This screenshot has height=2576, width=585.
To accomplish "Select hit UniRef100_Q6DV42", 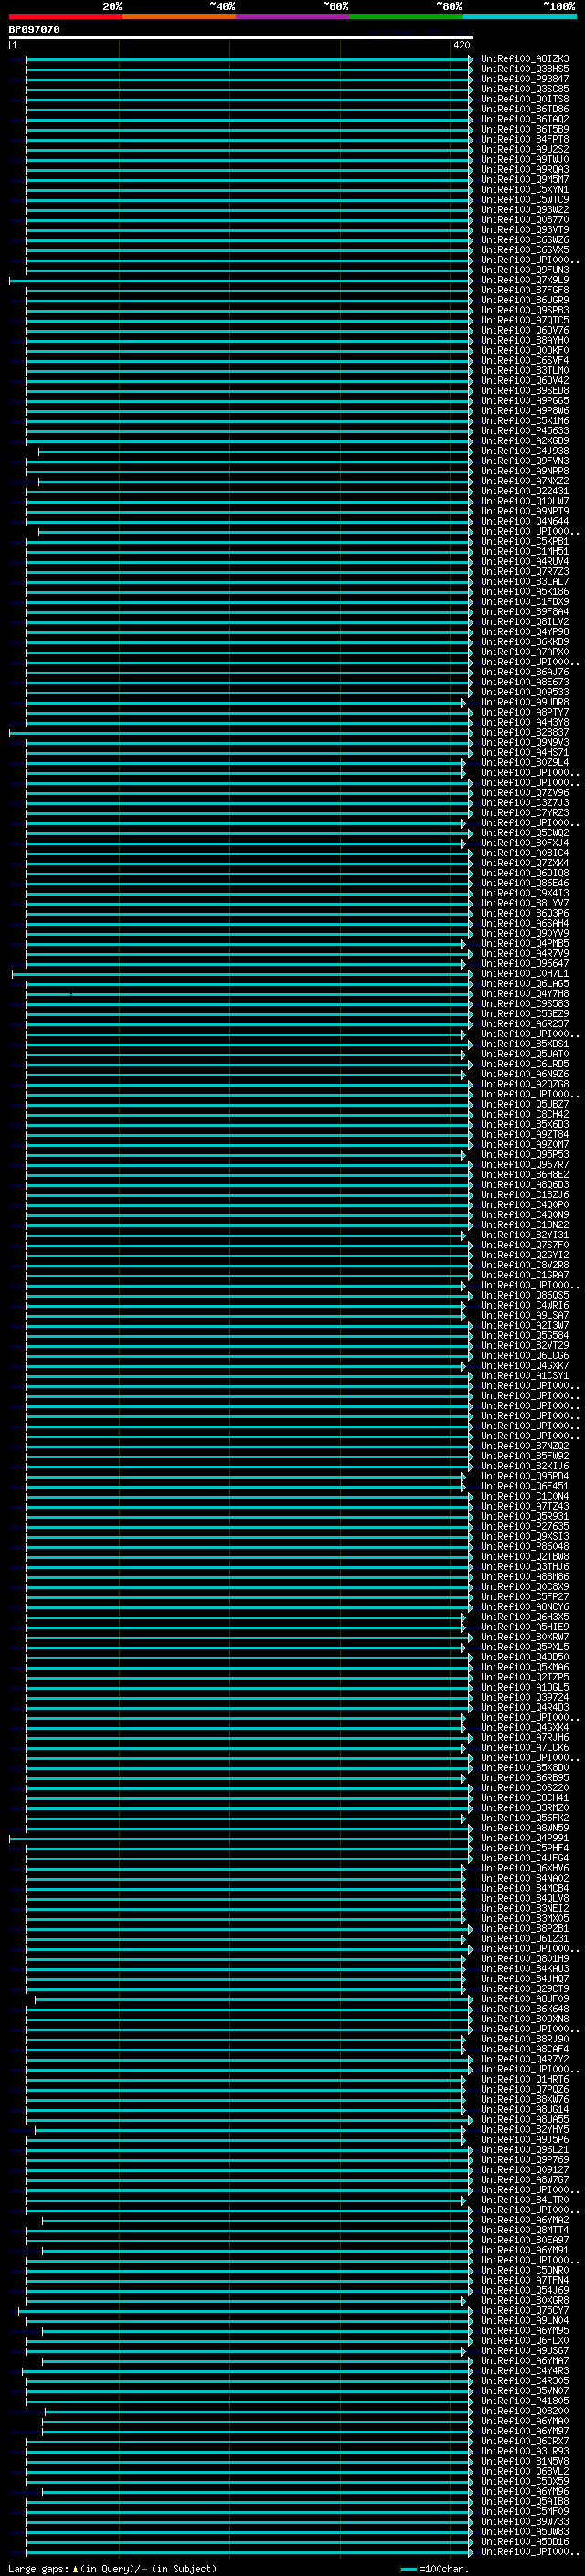I will pyautogui.click(x=525, y=380).
